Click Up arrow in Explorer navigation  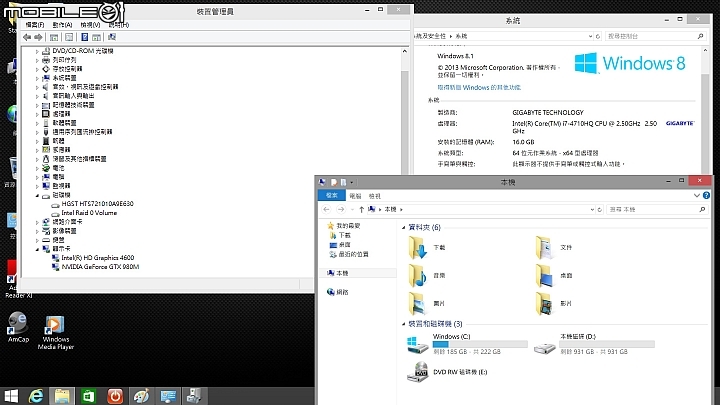tap(361, 209)
